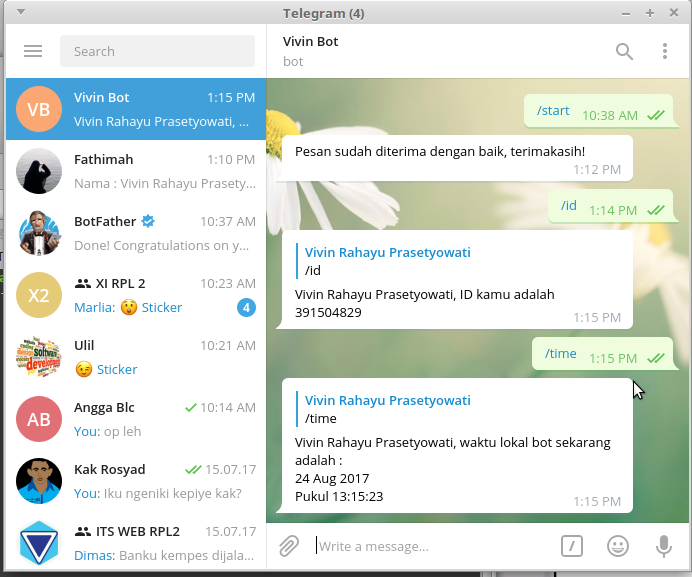
Task: Click 'Nama : Vivin Rahayu' preview in Fathimah row
Action: tap(165, 184)
